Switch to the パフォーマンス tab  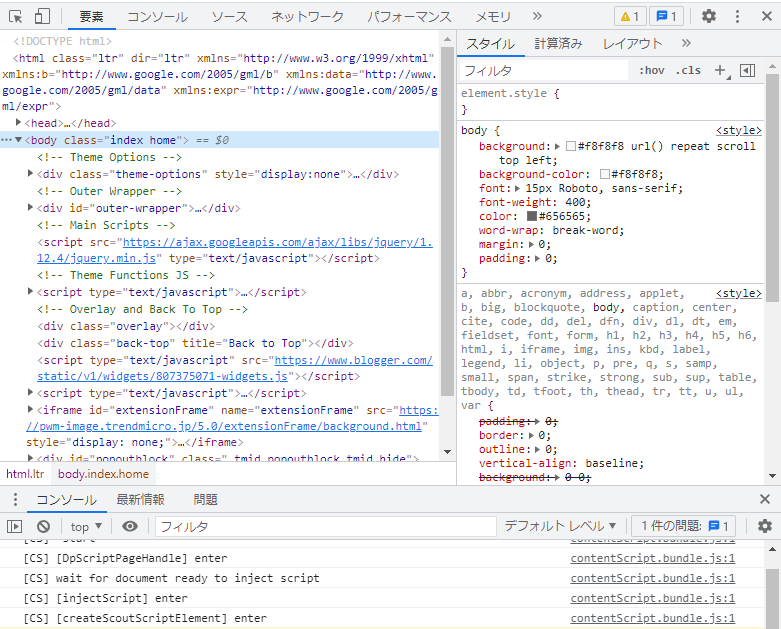(x=409, y=17)
